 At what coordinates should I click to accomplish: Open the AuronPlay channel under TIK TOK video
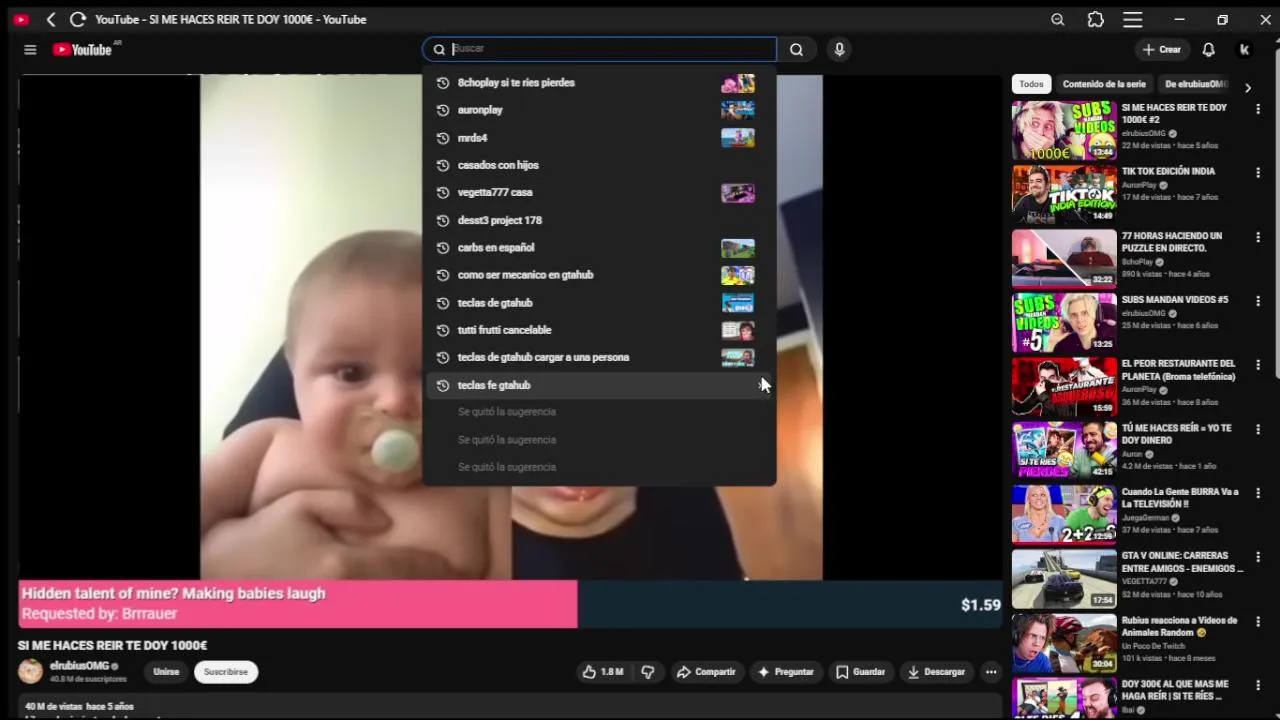point(1139,185)
